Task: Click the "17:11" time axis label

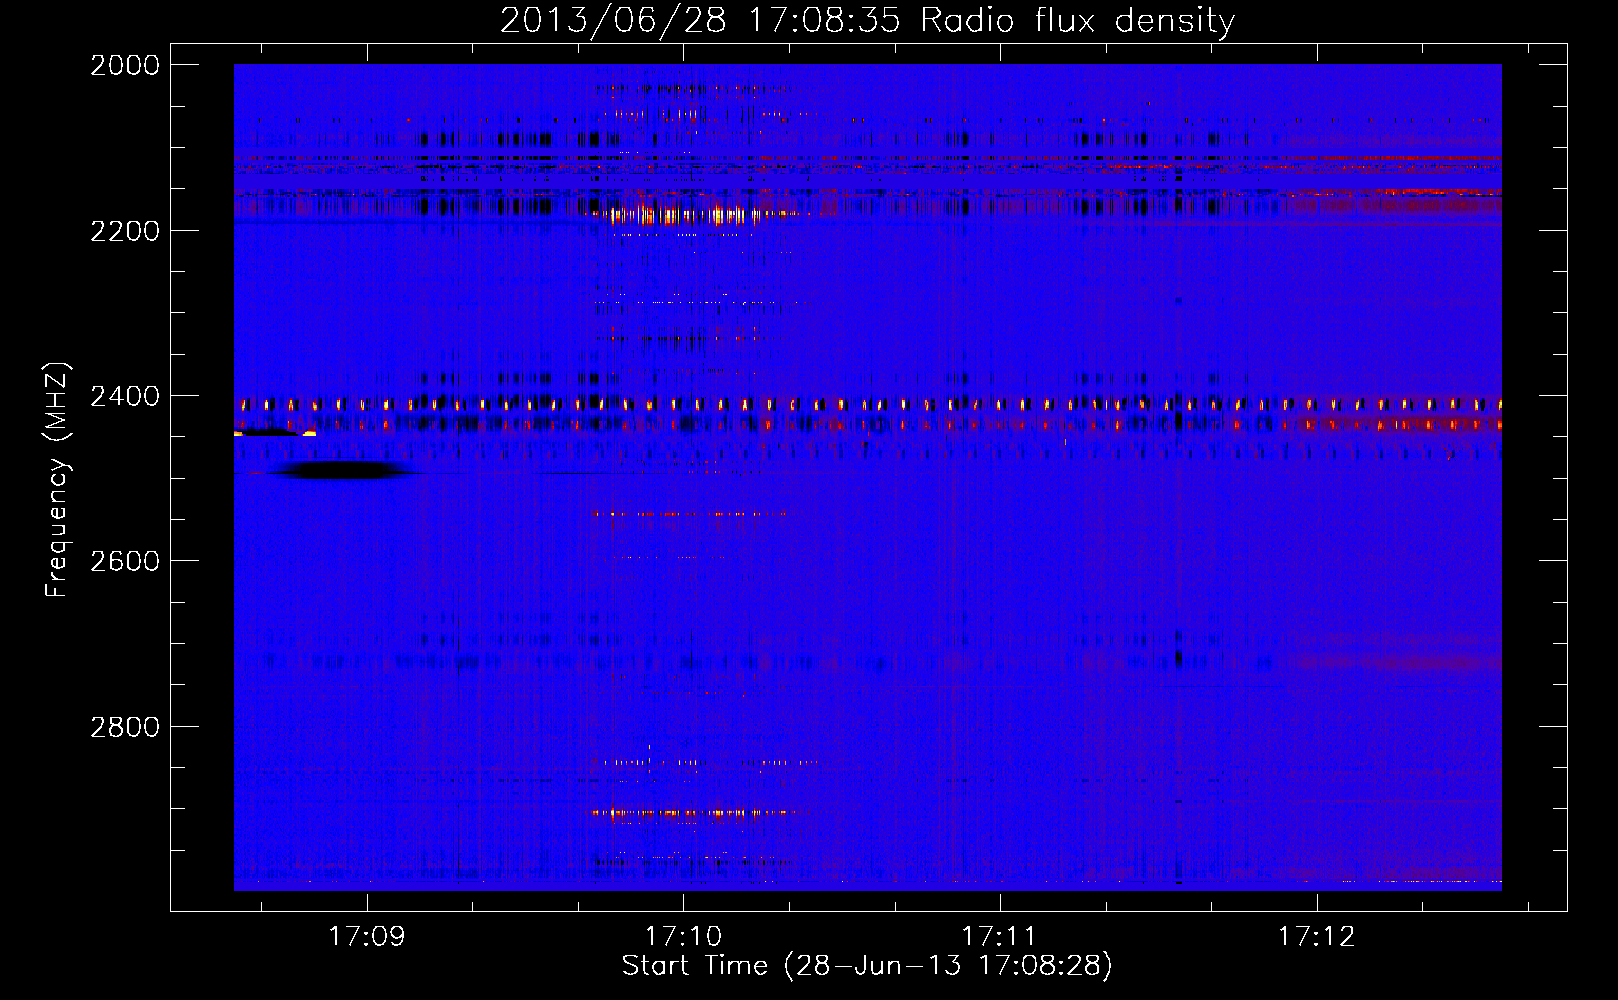Action: tap(1000, 936)
